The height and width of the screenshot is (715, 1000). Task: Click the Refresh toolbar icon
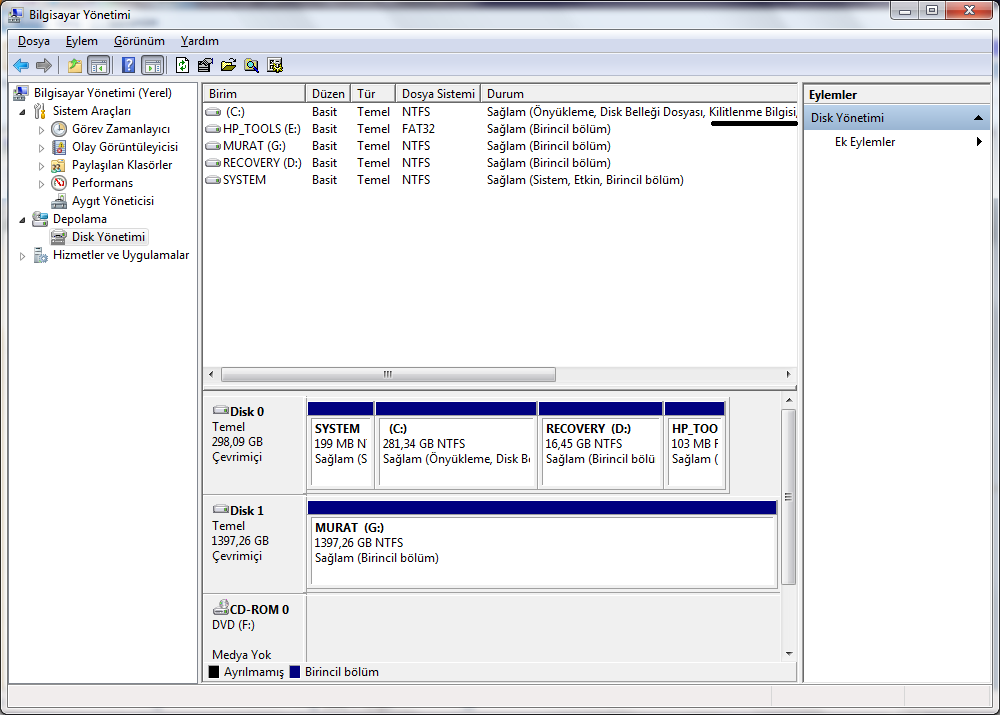[x=182, y=65]
